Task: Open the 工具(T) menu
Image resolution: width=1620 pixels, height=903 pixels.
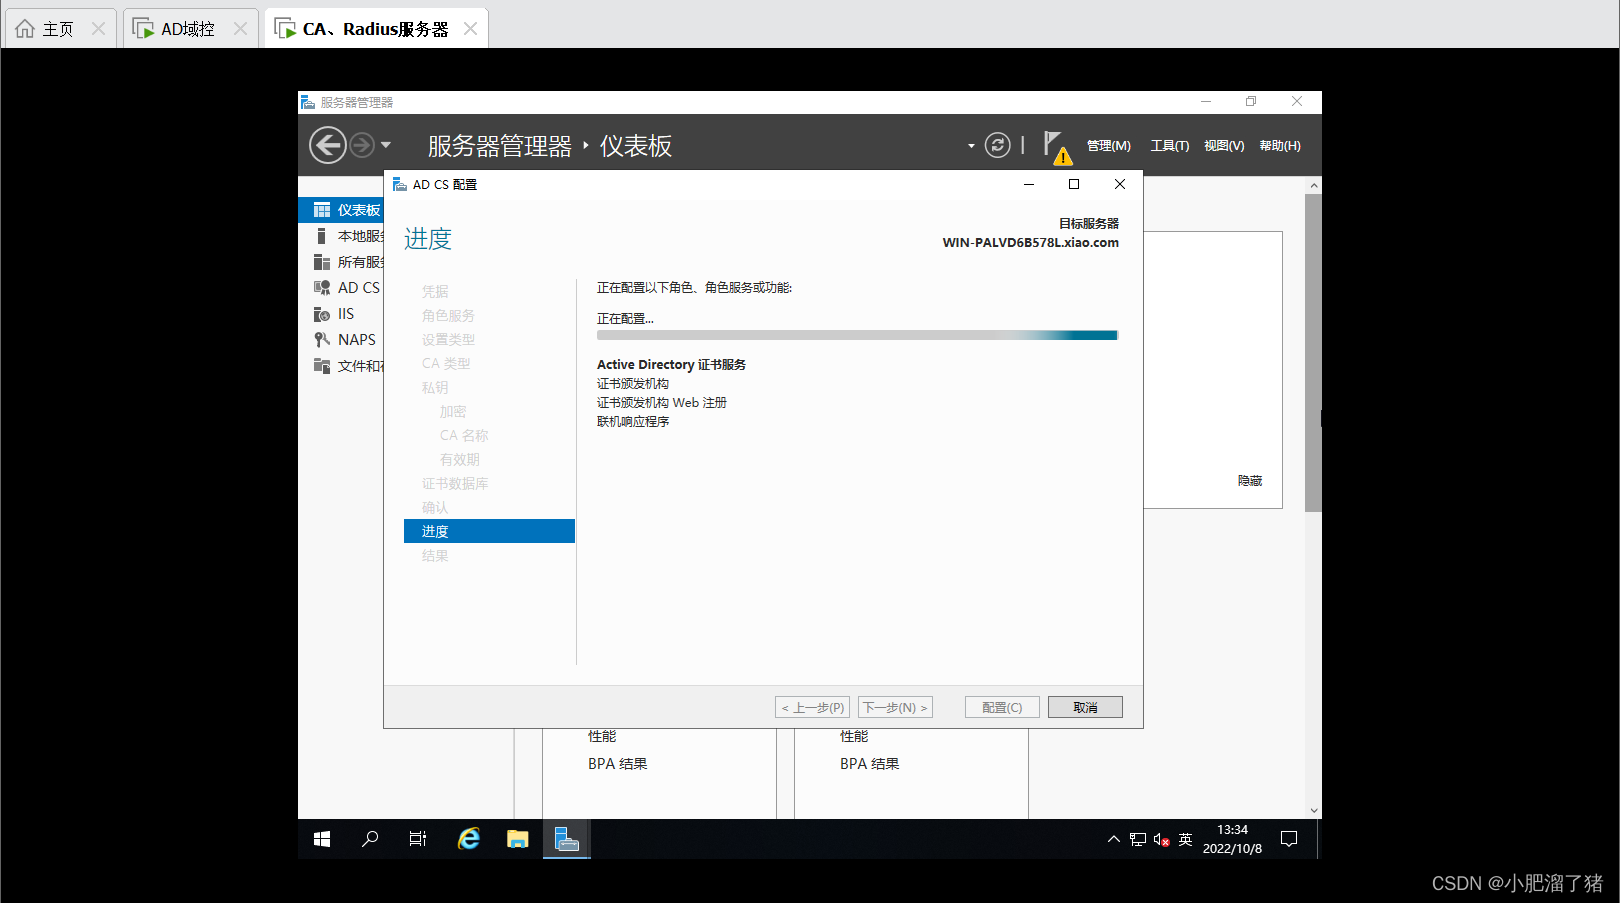Action: point(1169,146)
